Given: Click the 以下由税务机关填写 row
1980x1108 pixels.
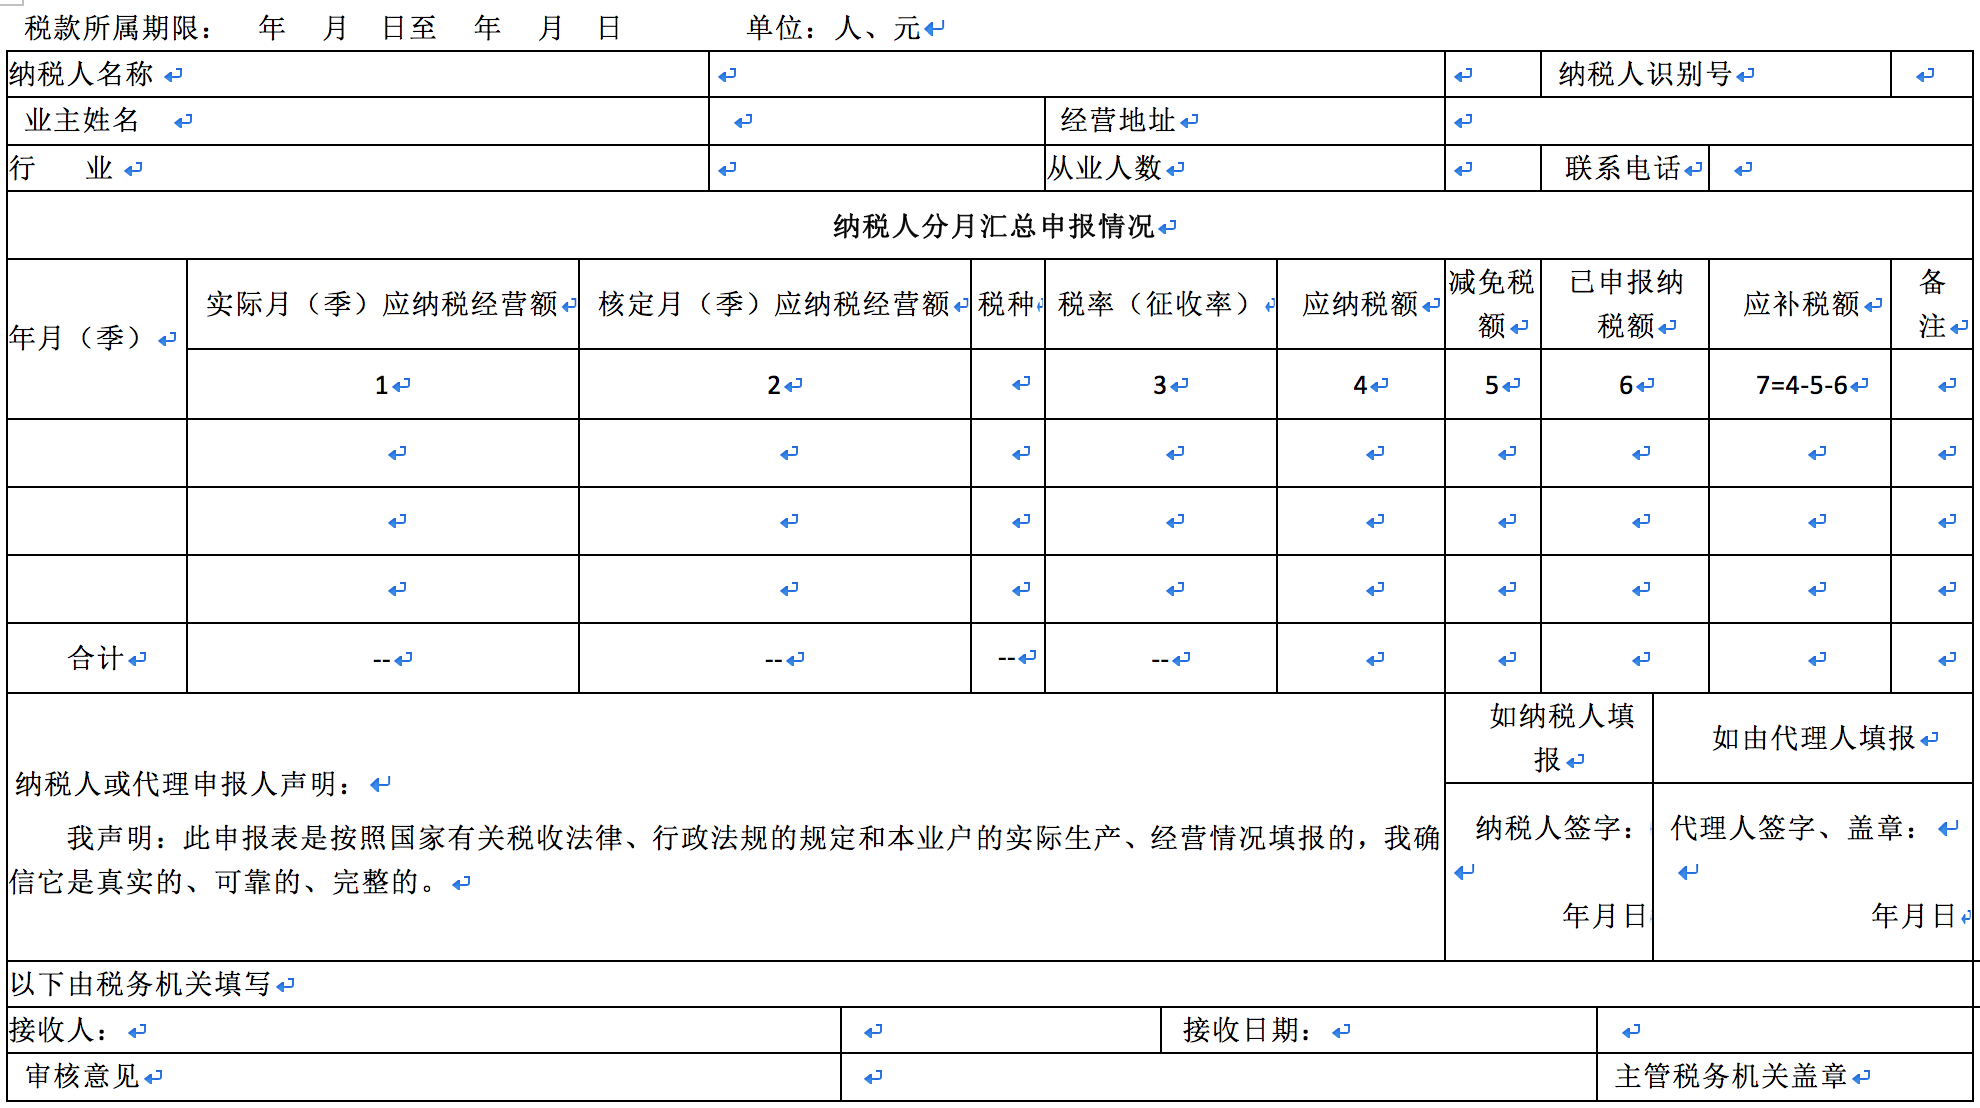Looking at the screenshot, I should 990,984.
